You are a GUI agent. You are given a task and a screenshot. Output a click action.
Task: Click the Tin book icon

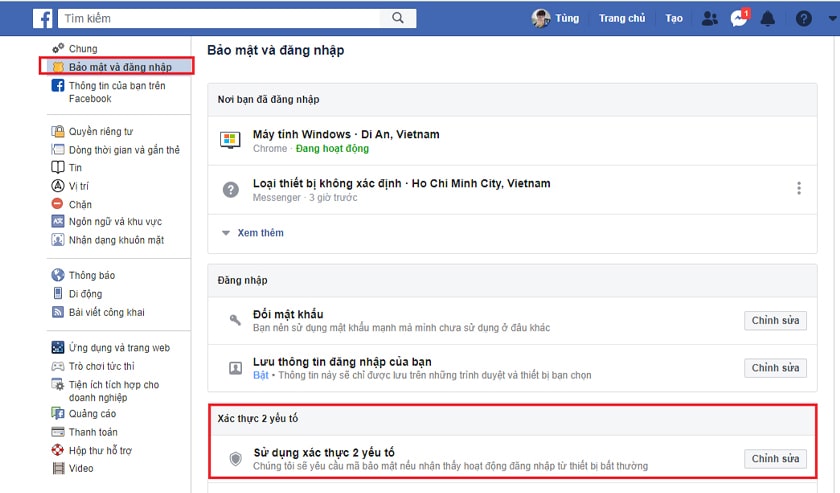58,167
